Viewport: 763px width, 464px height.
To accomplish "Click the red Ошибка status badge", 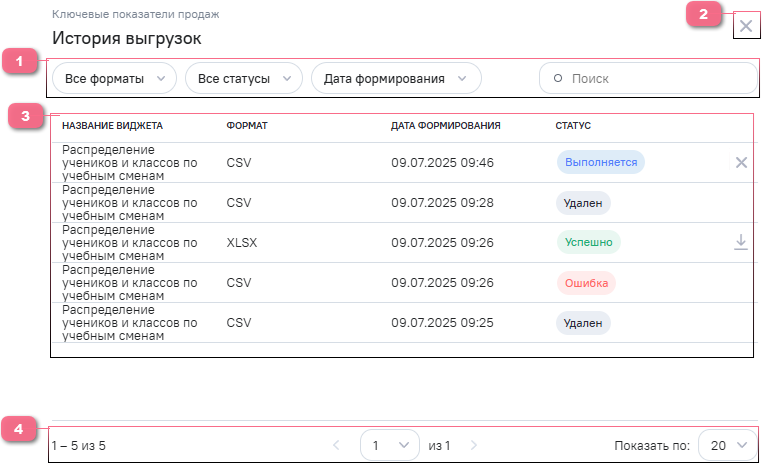I will click(x=586, y=283).
